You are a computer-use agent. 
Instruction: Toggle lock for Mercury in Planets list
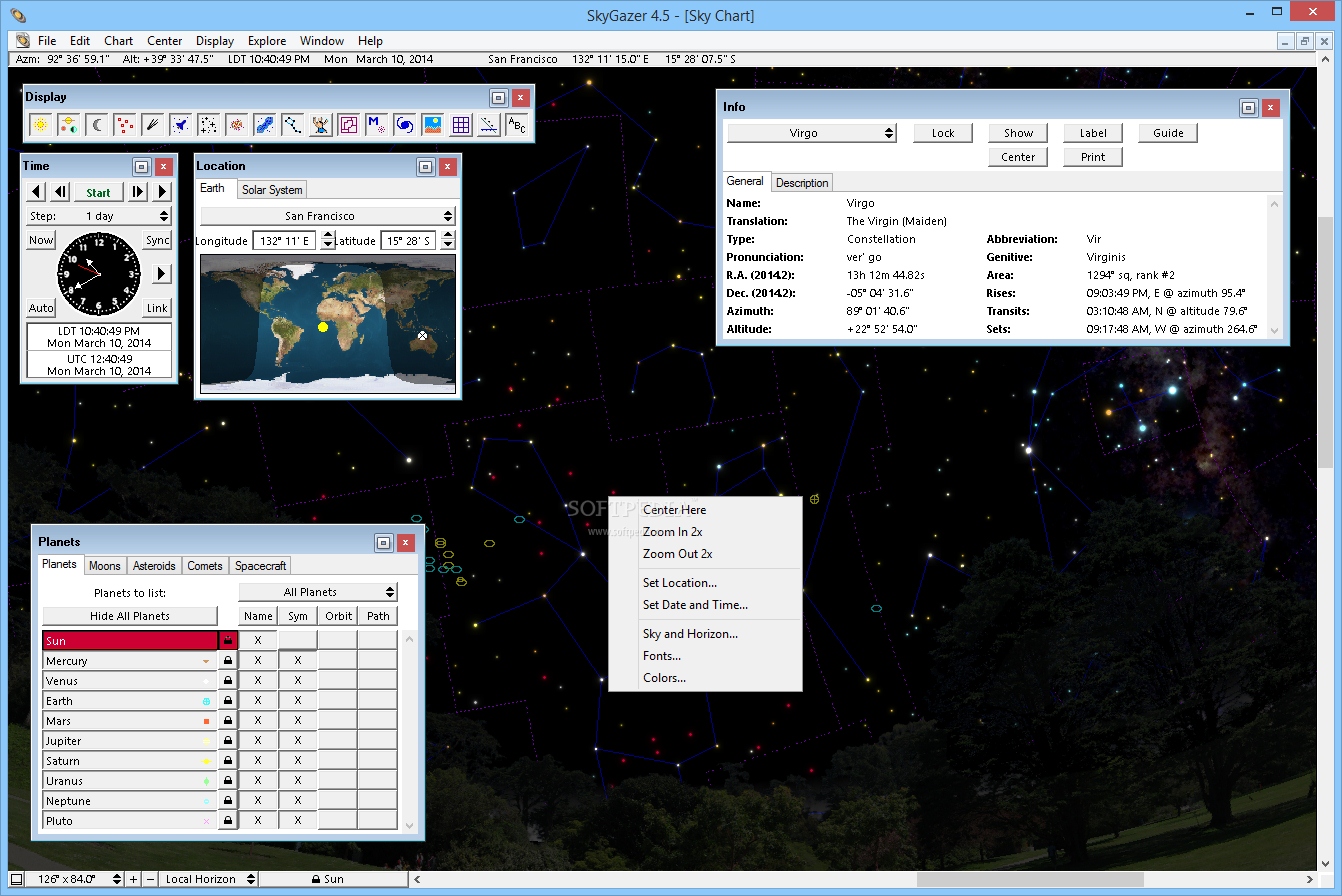click(228, 660)
